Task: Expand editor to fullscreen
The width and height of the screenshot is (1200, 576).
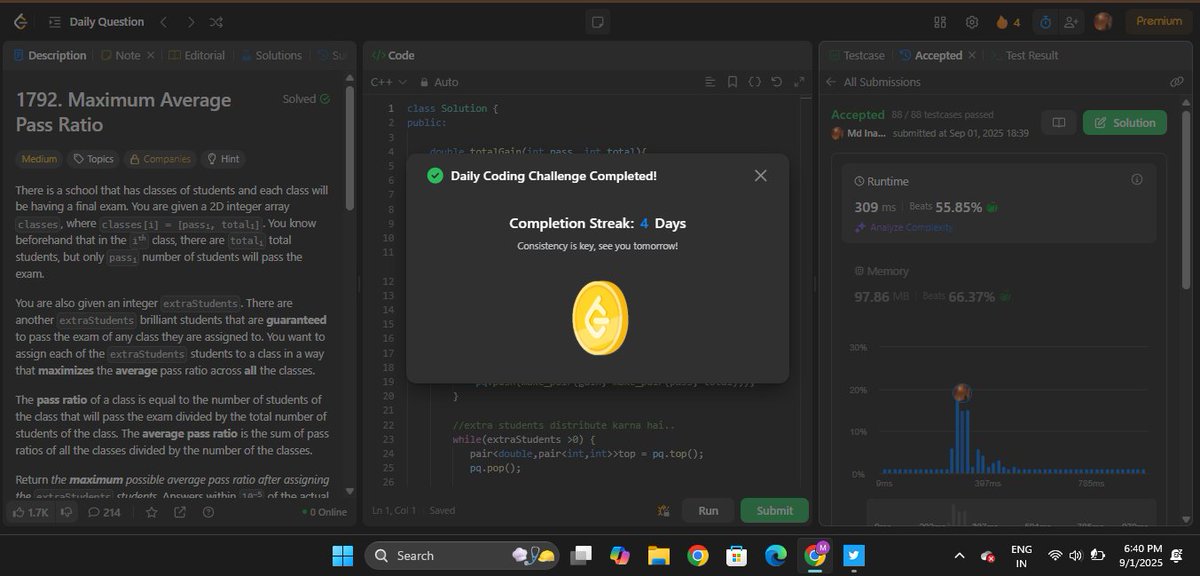Action: 799,82
